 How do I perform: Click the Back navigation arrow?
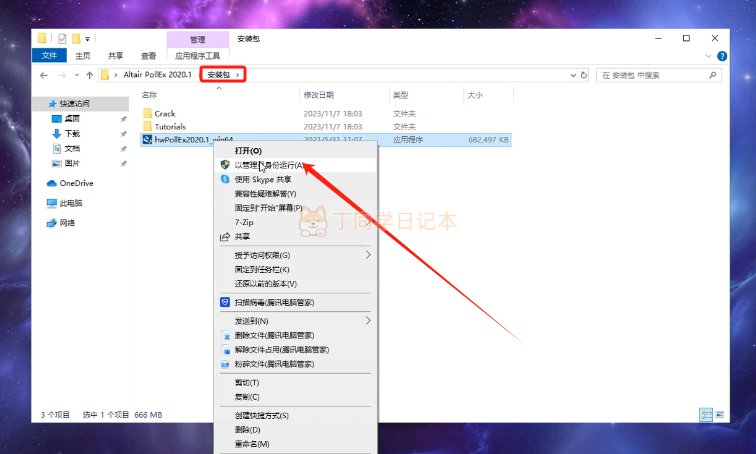[44, 75]
